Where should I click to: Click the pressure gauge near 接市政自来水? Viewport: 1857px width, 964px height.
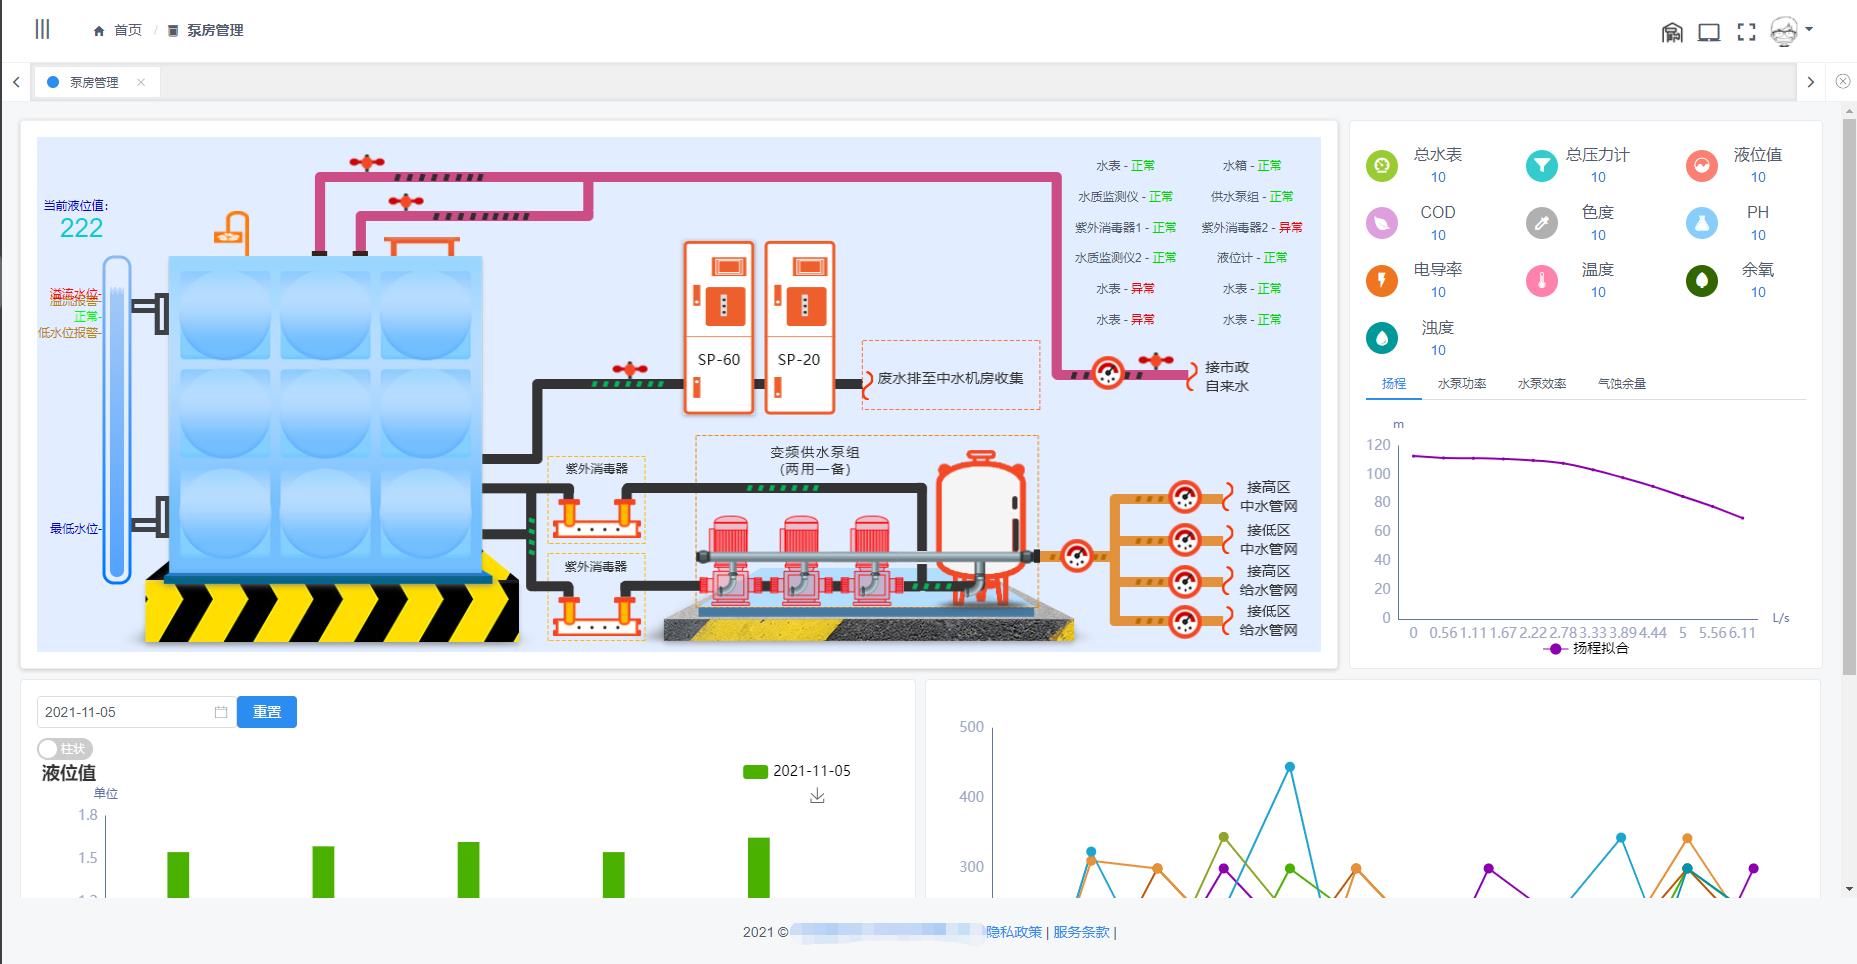tap(1107, 373)
